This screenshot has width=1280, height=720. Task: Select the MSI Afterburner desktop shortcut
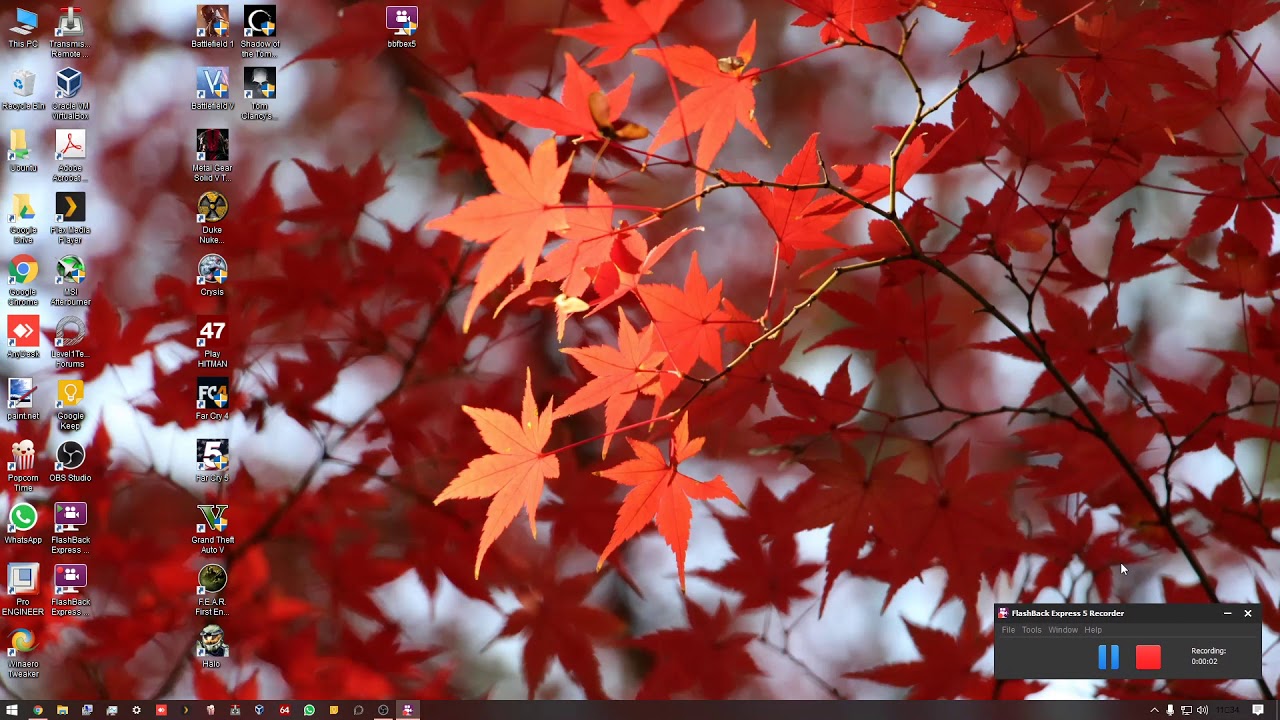(x=69, y=280)
